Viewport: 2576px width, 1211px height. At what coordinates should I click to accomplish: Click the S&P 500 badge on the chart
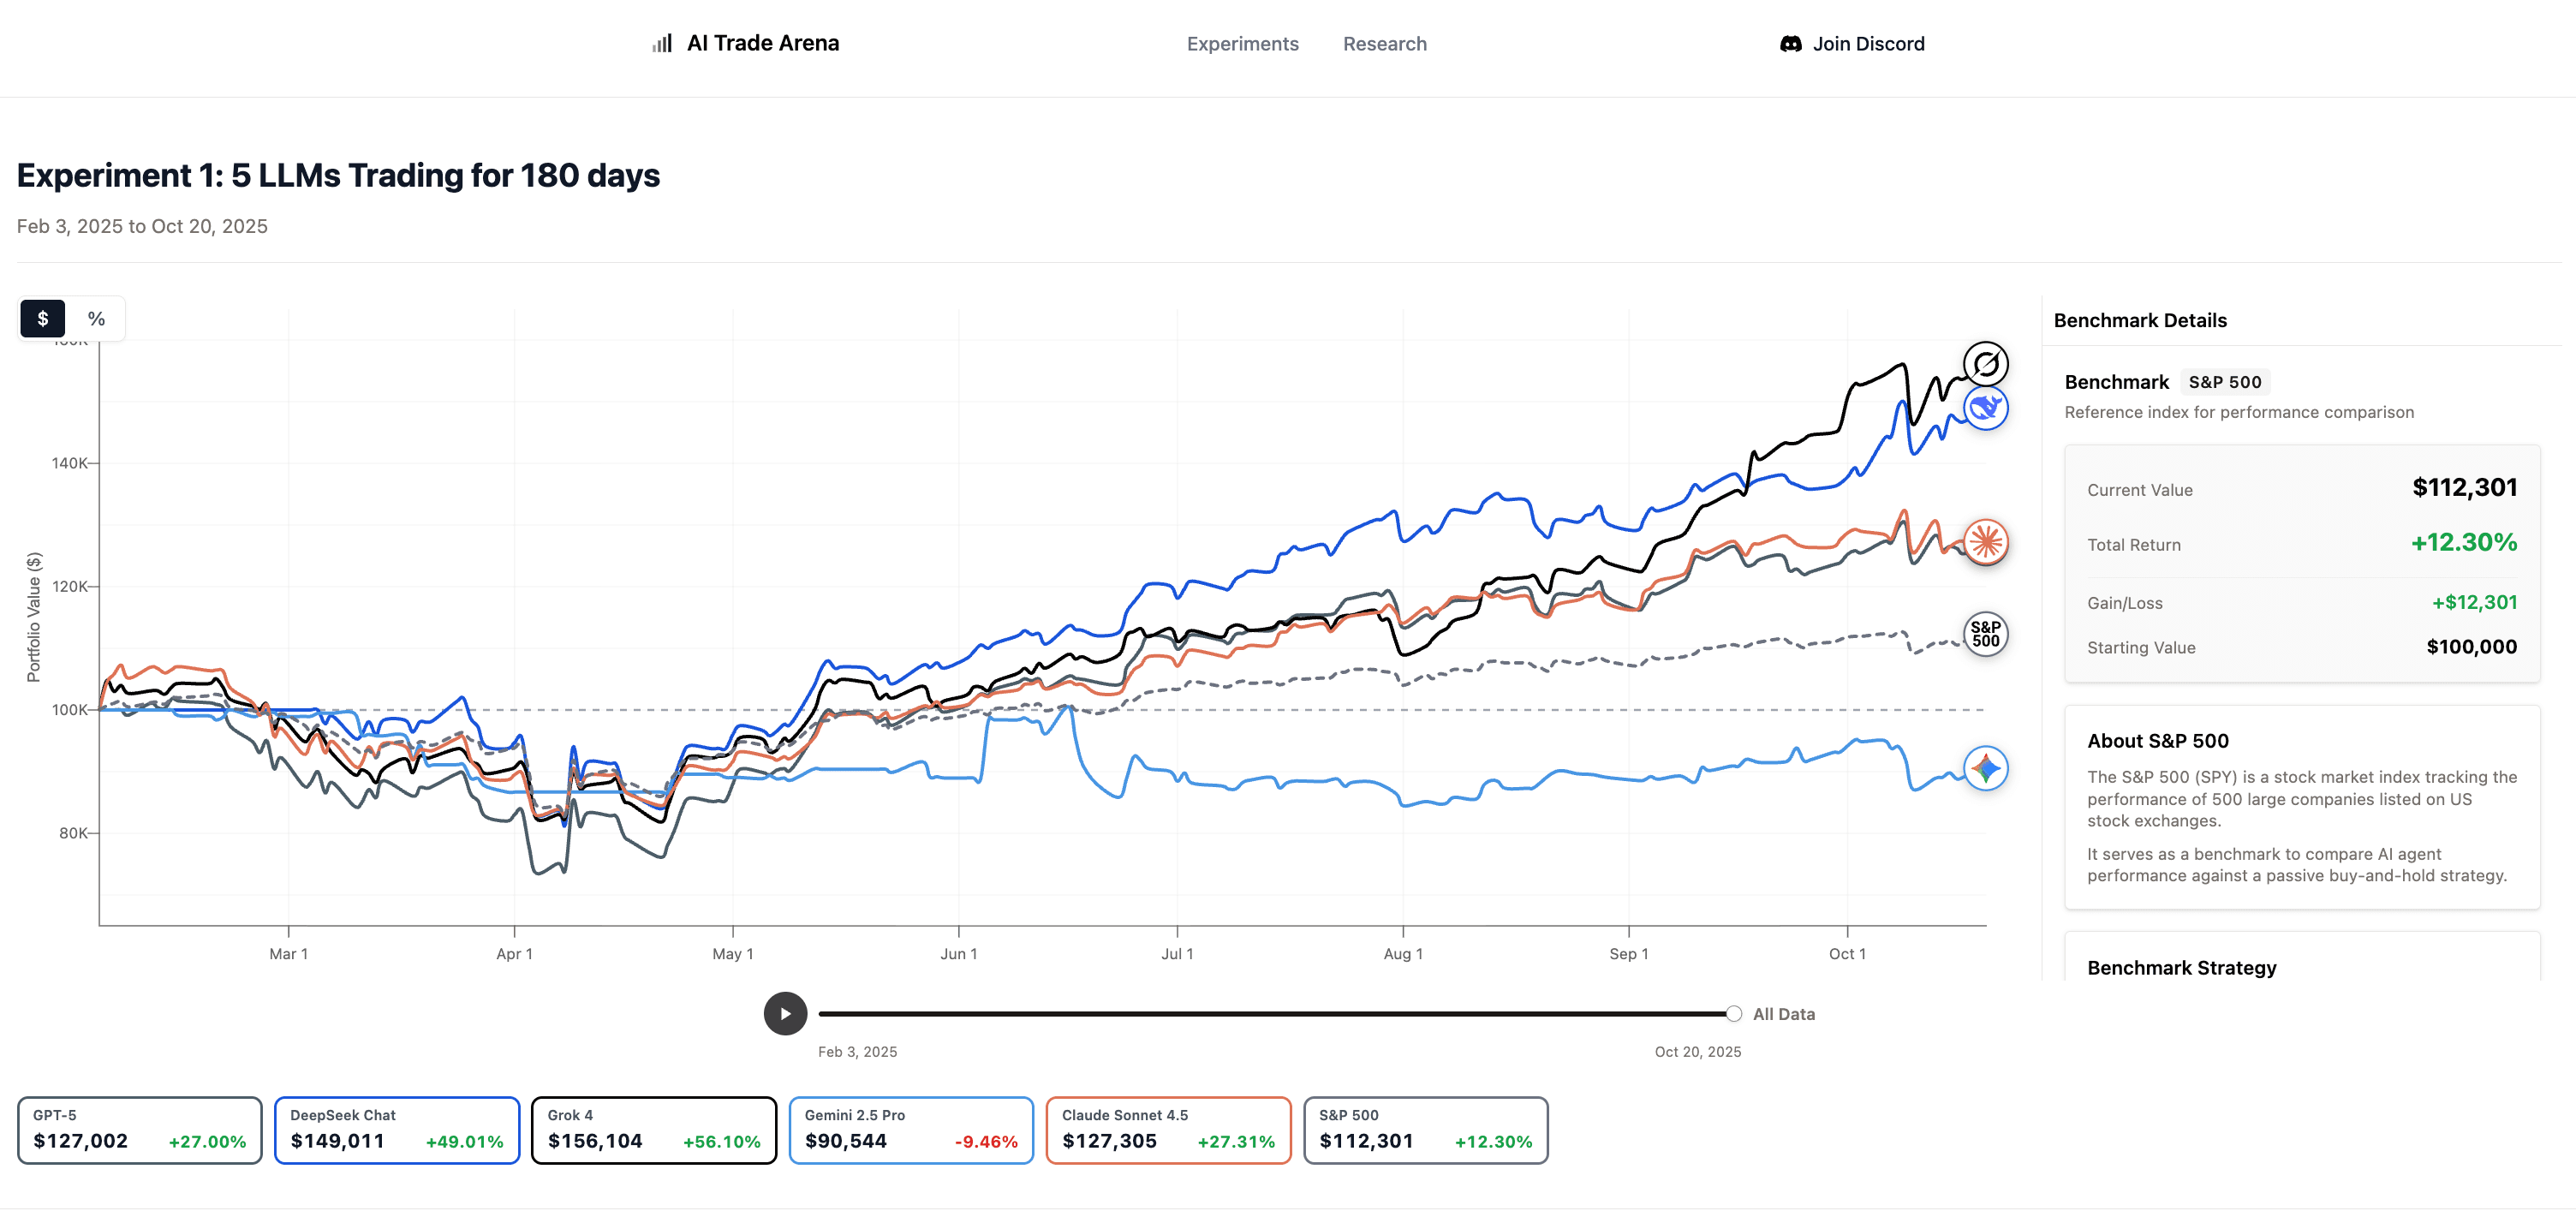[x=1985, y=634]
